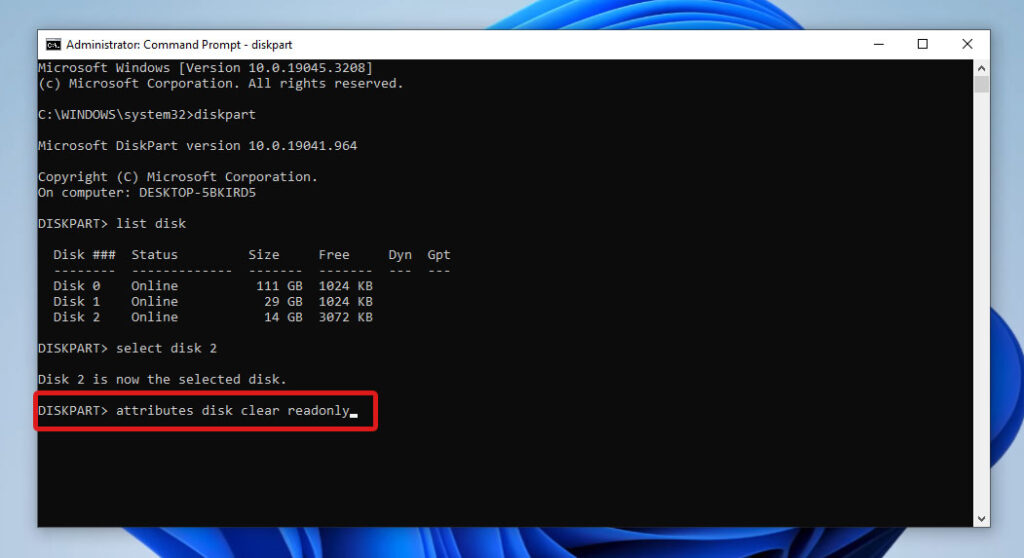The image size is (1024, 558).
Task: Click the window title bar text
Action: coord(179,45)
